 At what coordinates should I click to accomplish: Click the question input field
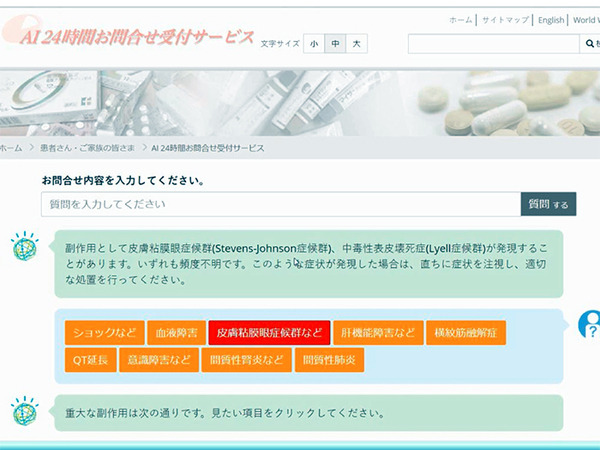click(x=280, y=204)
